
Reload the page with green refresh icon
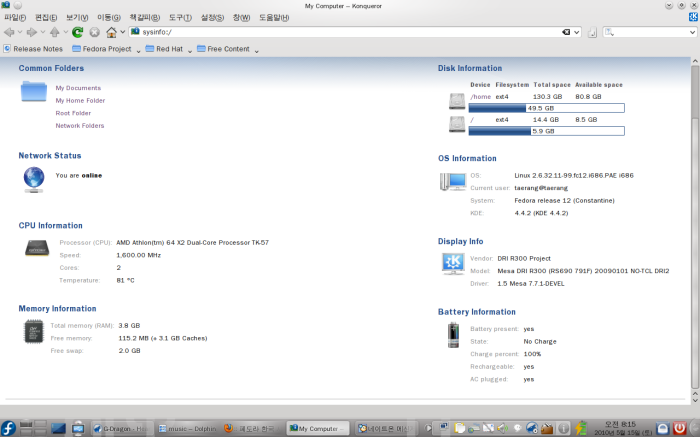78,32
